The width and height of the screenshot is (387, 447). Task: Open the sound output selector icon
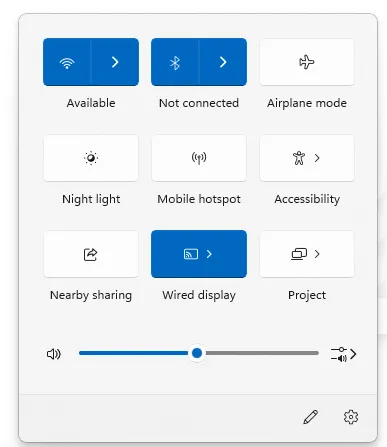(343, 354)
